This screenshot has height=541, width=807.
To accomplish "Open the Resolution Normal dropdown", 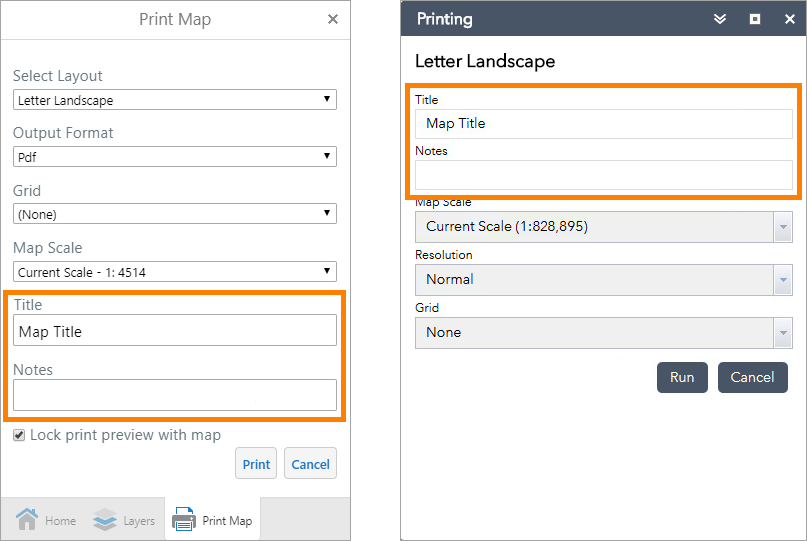I will tap(603, 280).
